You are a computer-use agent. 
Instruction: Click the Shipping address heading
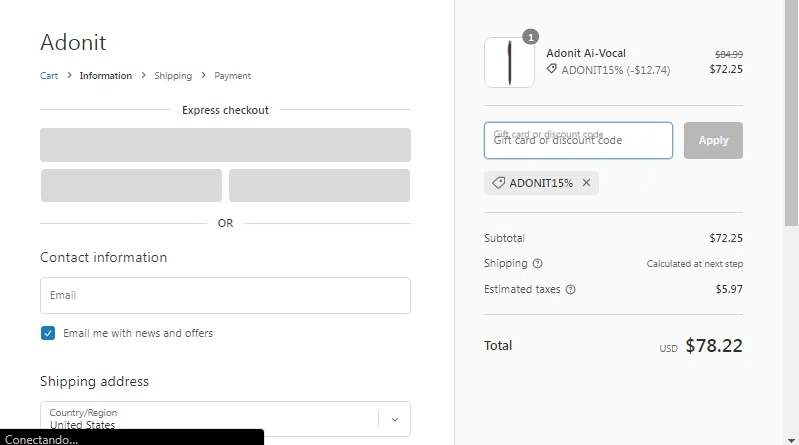click(x=94, y=381)
